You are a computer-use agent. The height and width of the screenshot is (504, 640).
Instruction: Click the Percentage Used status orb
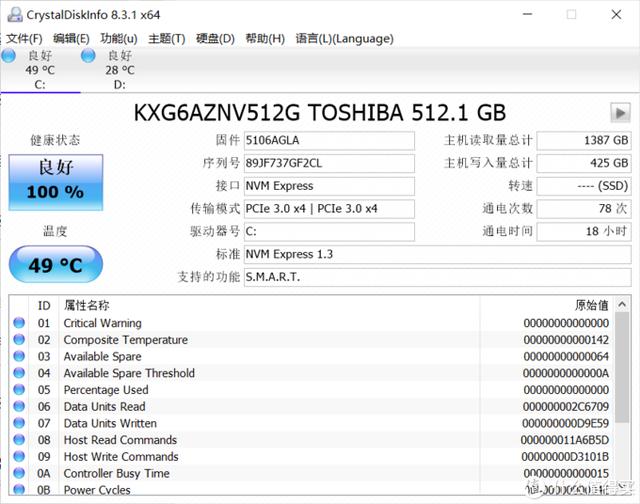(x=18, y=391)
